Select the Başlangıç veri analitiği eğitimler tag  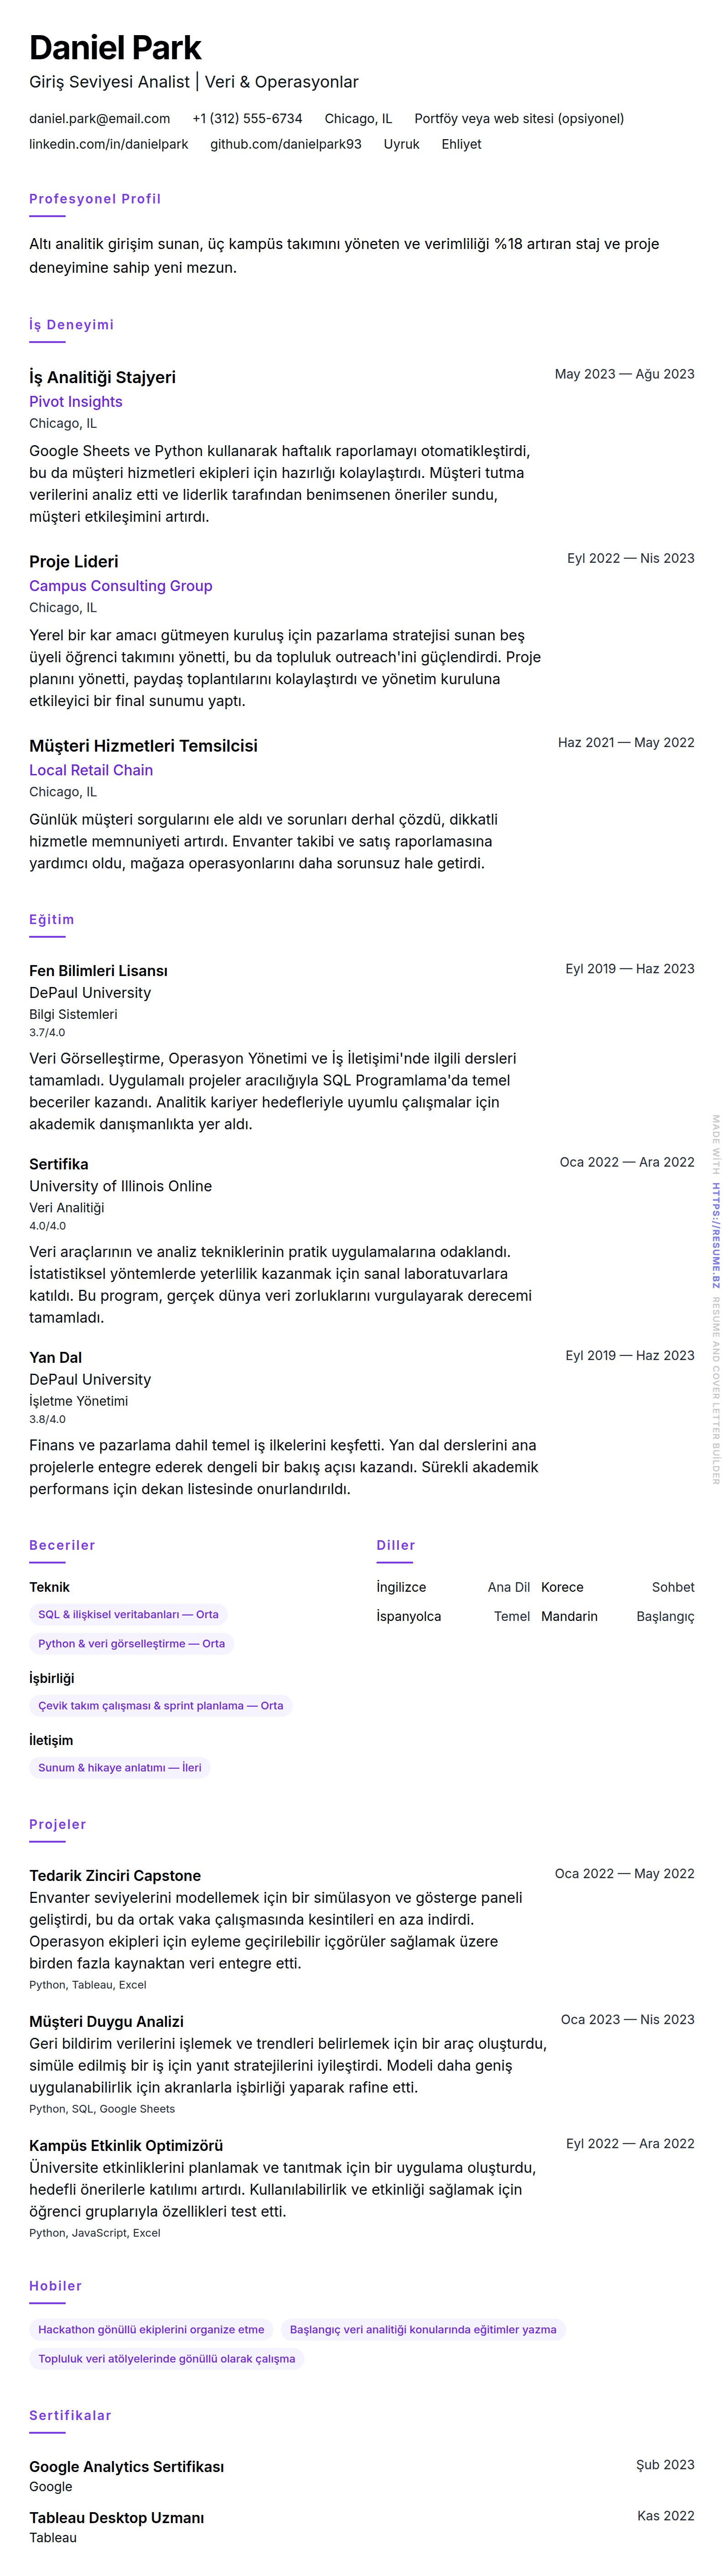click(422, 2329)
